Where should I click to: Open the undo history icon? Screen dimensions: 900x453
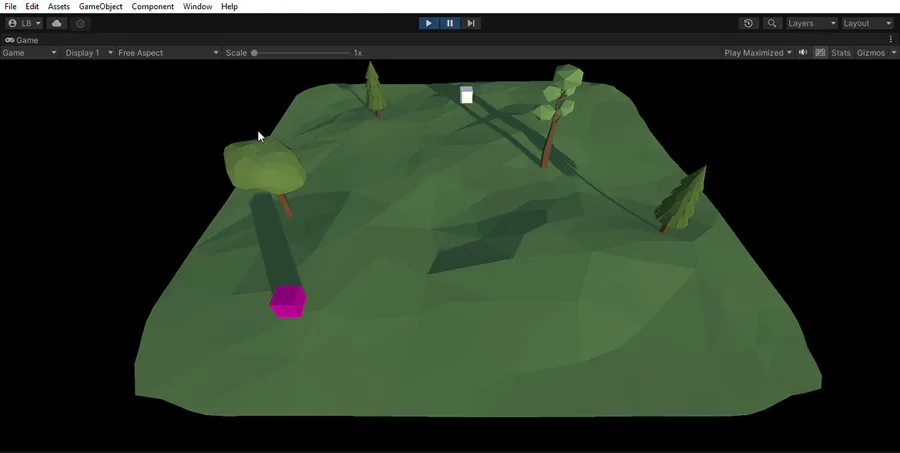click(748, 23)
